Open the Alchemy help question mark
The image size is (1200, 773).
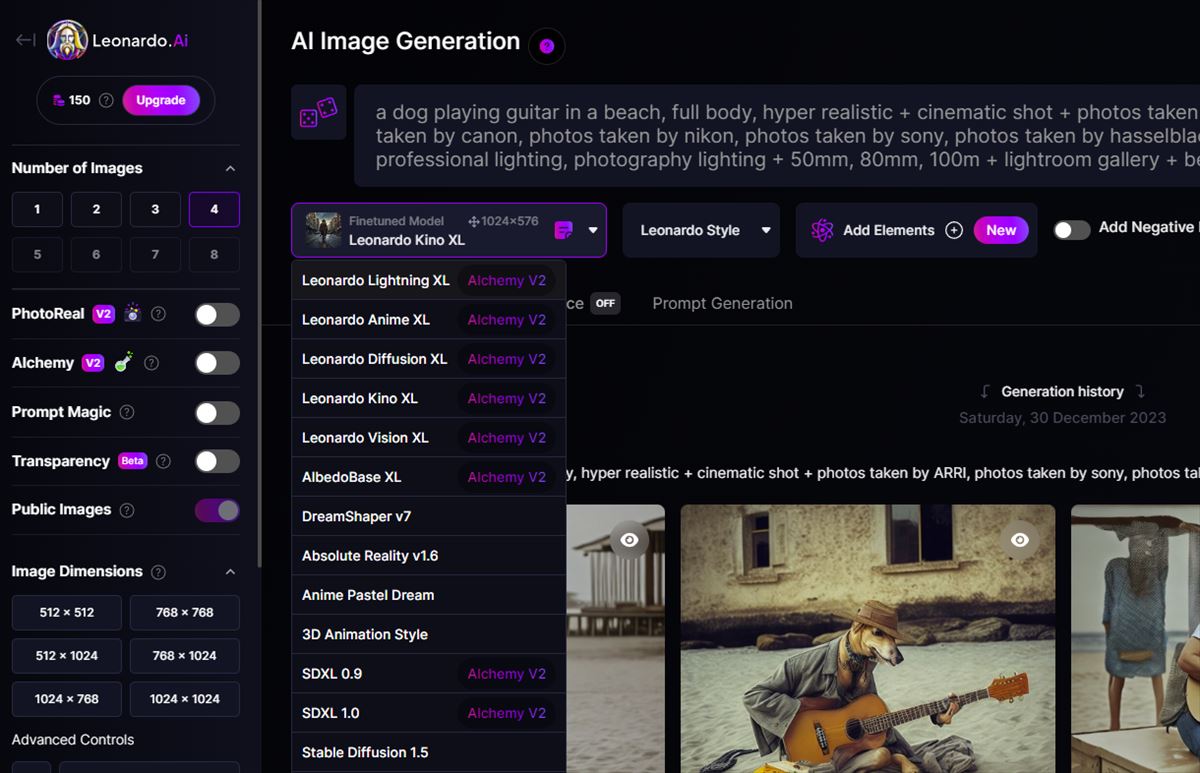pos(152,363)
